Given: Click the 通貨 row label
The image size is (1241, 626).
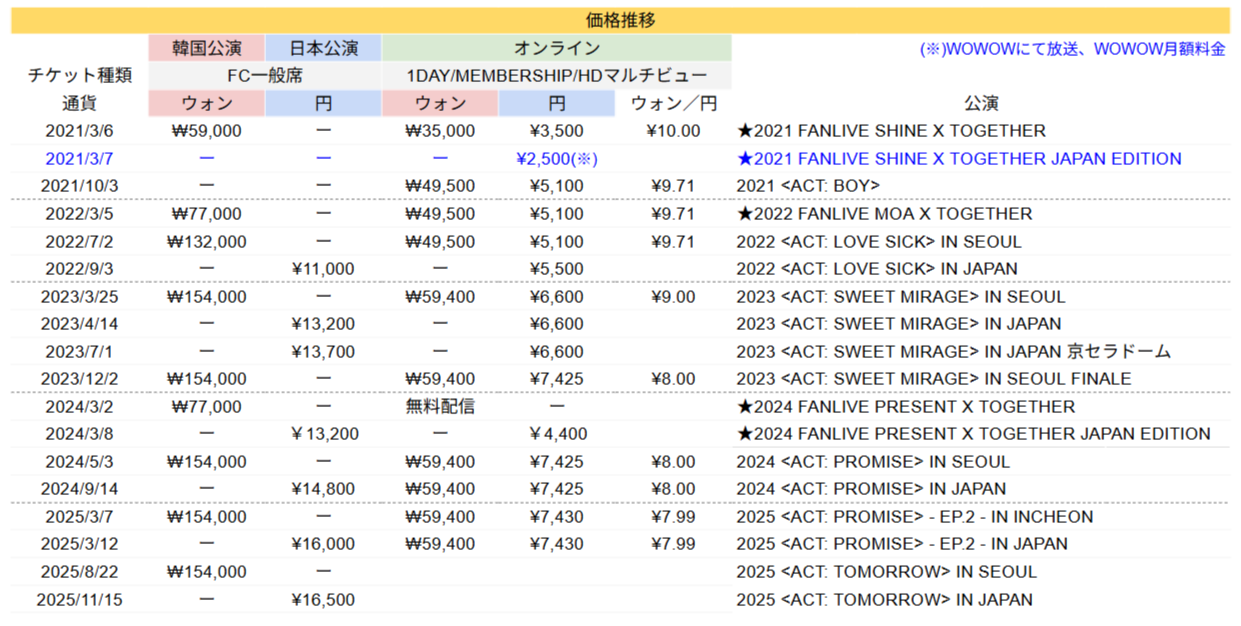Looking at the screenshot, I should 80,103.
